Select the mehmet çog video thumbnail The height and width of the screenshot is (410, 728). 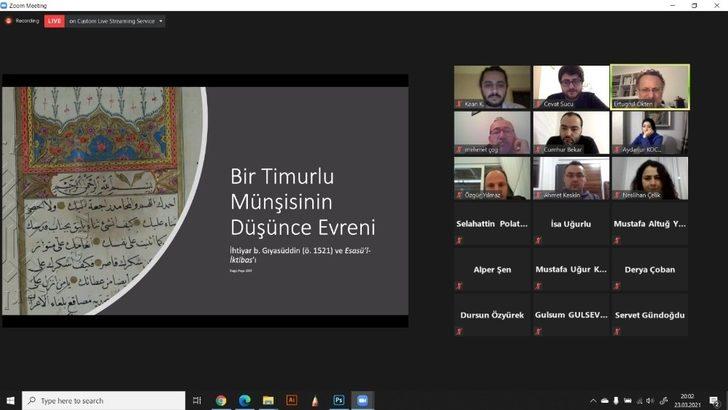click(x=492, y=132)
